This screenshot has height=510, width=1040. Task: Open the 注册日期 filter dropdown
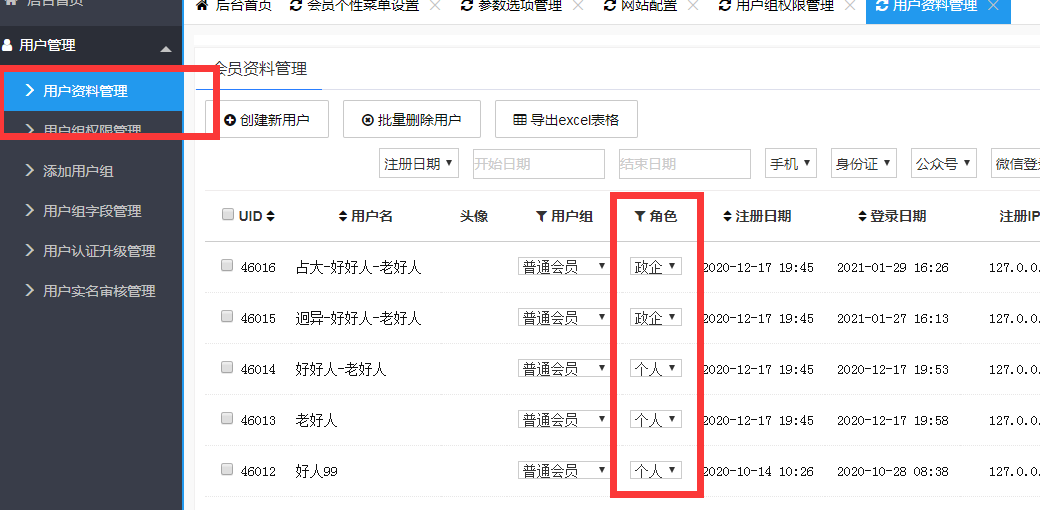point(419,164)
